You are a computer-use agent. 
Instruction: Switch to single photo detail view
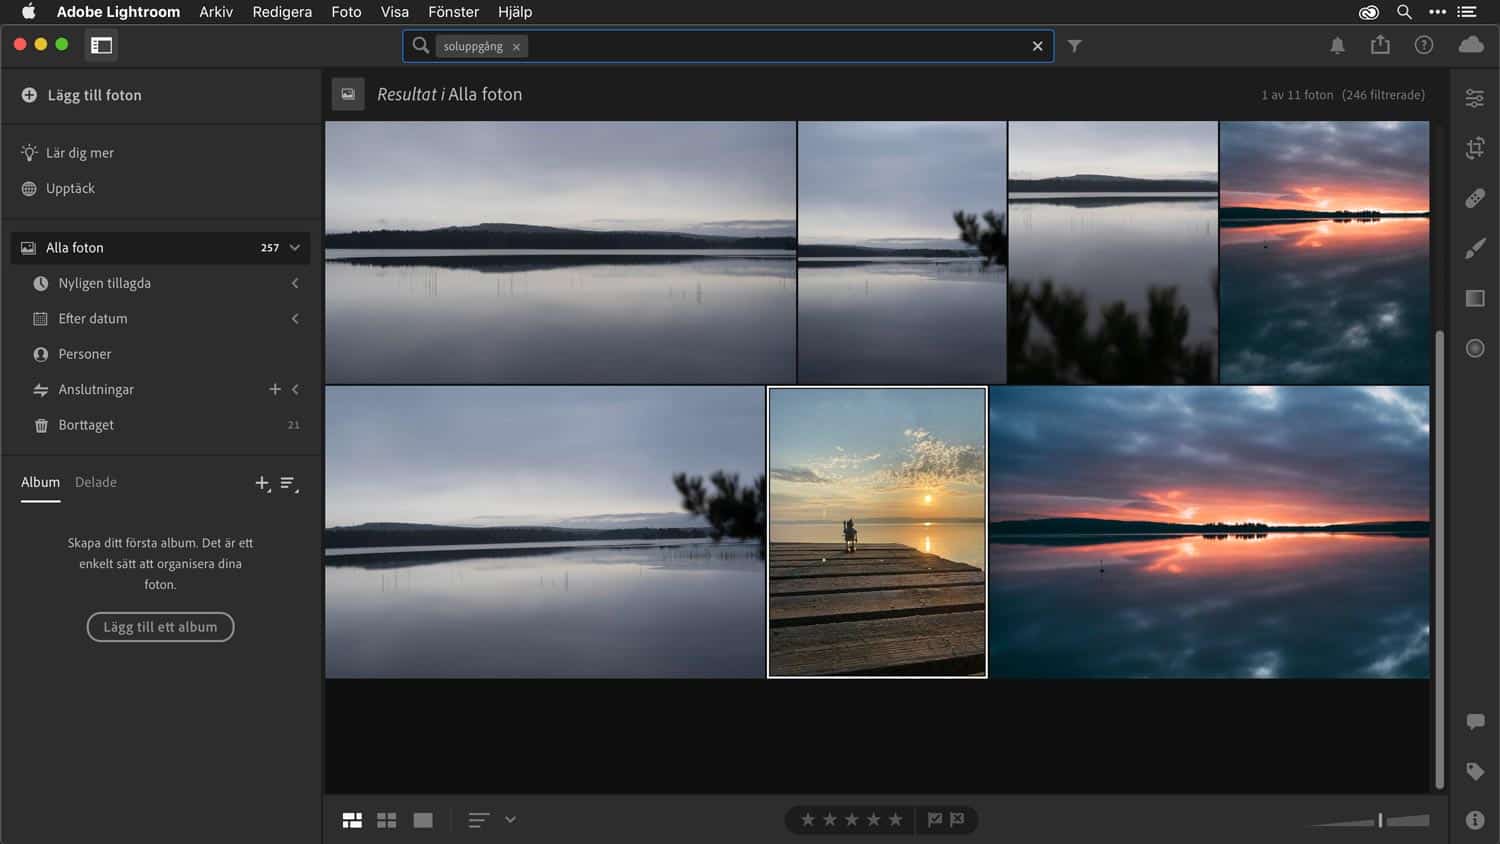422,819
